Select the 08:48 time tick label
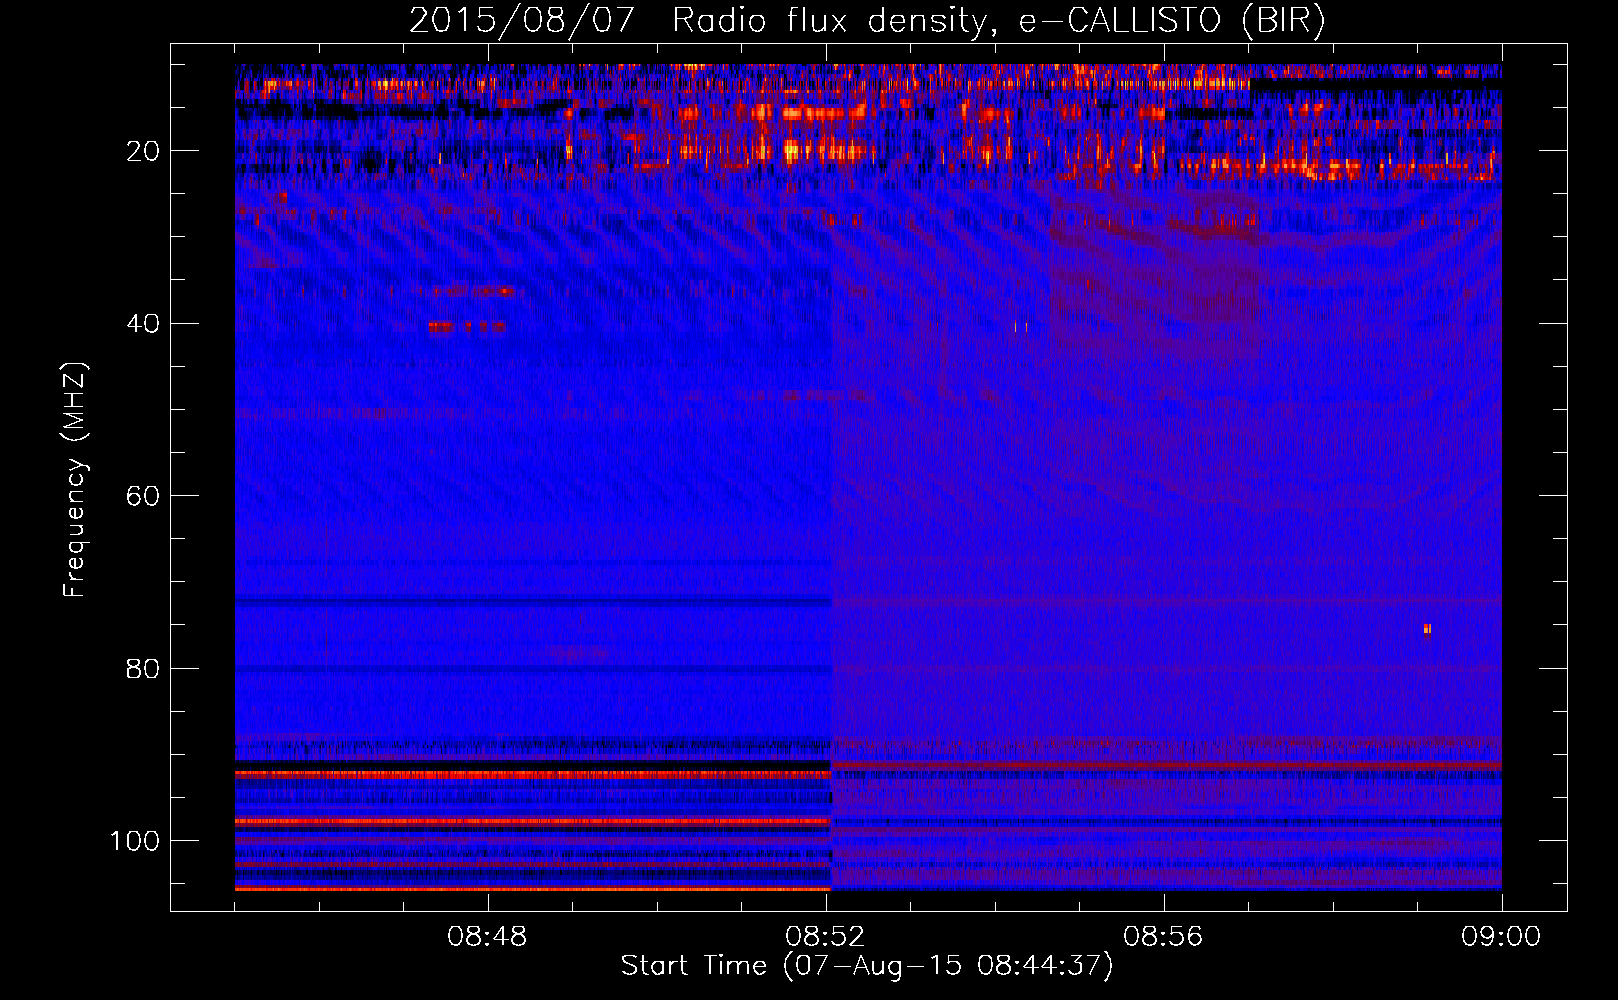The image size is (1618, 1000). tap(487, 937)
